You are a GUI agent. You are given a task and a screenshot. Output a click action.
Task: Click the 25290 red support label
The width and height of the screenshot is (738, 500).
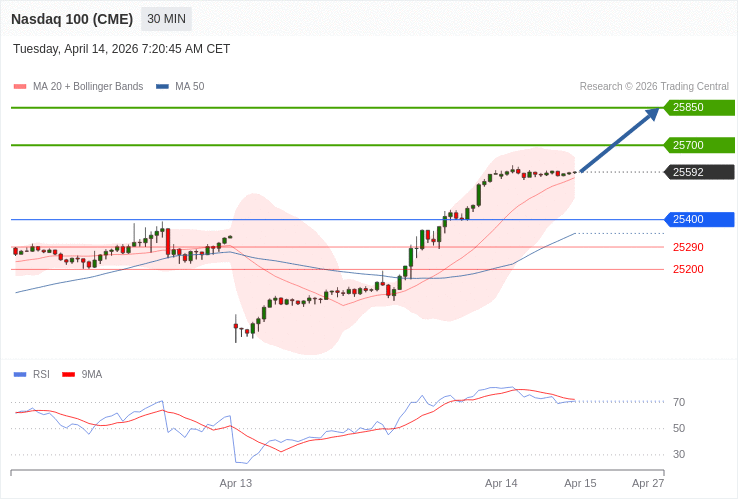click(x=688, y=247)
